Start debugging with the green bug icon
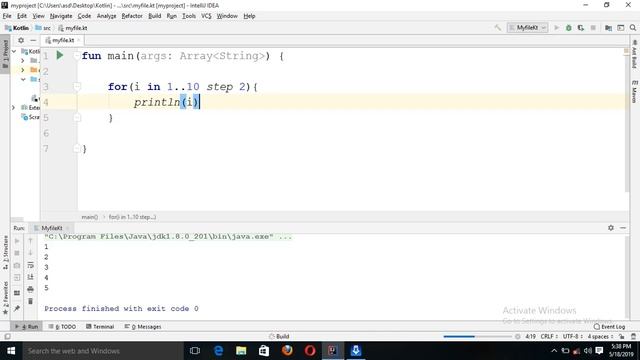This screenshot has width=640, height=360. (x=569, y=28)
